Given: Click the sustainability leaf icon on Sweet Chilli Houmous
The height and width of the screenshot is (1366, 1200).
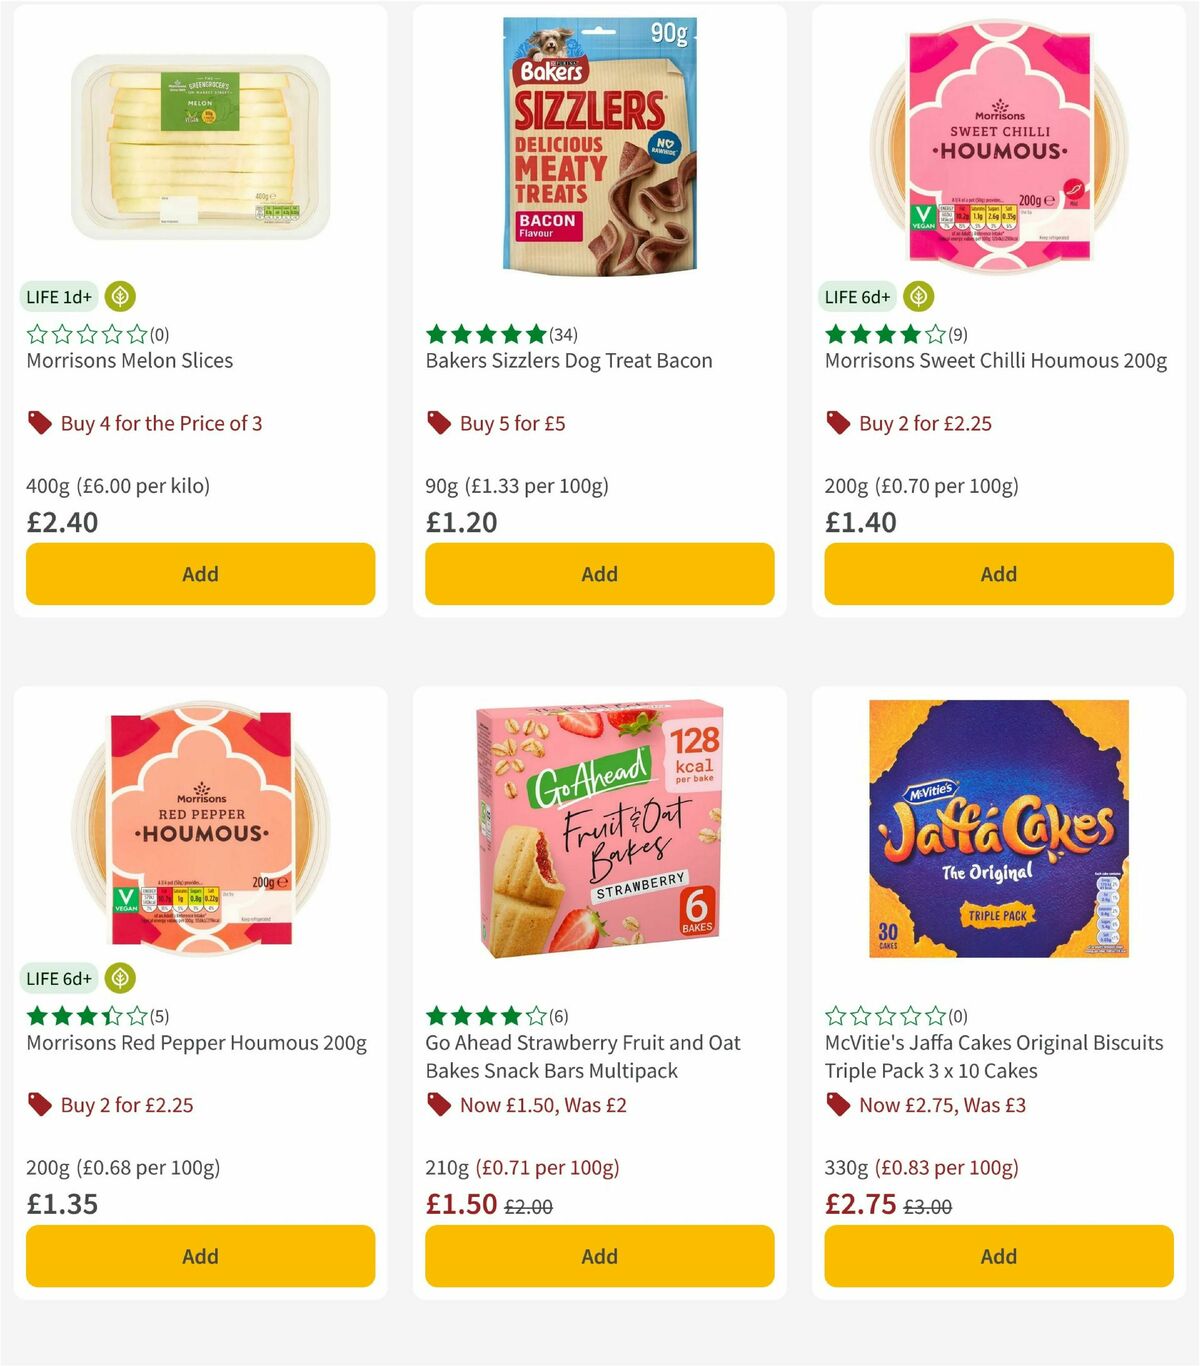Looking at the screenshot, I should tap(917, 296).
